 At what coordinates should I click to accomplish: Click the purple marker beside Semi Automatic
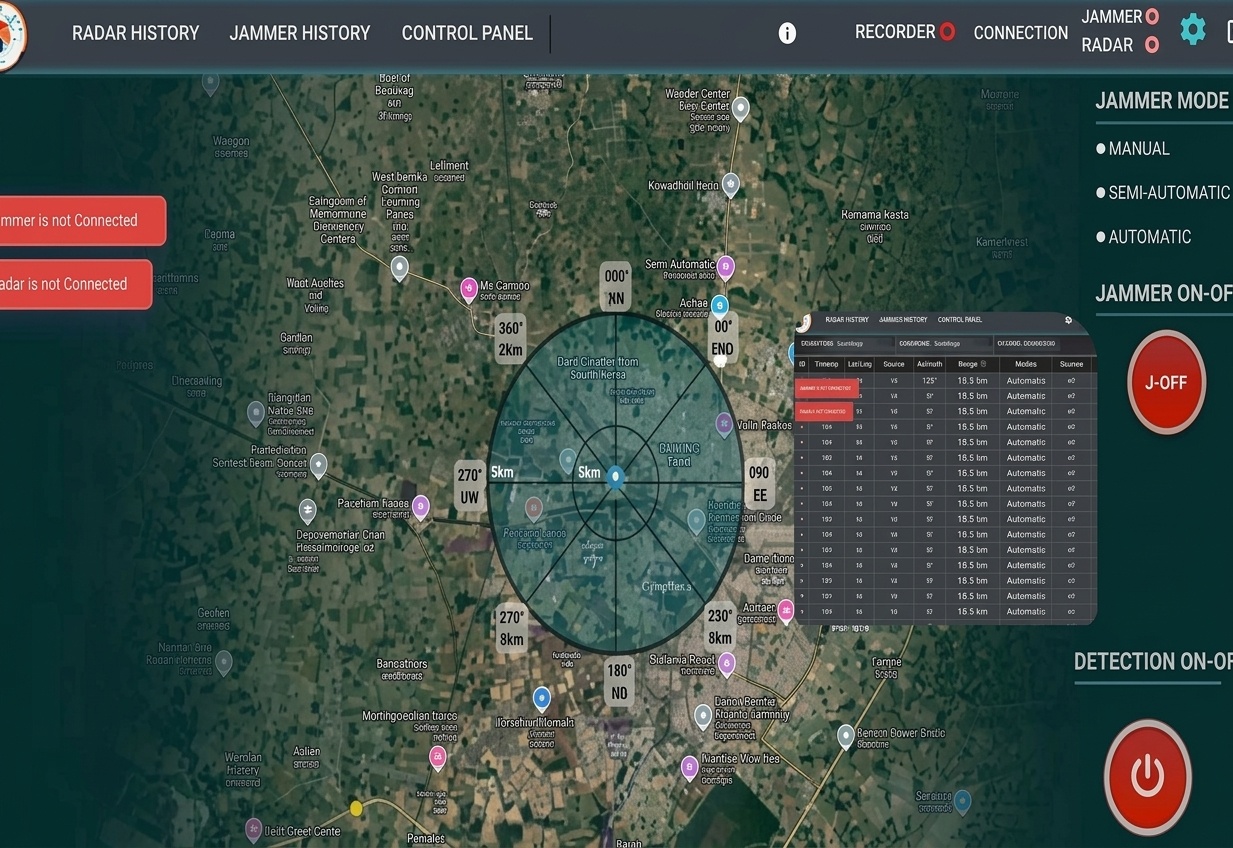[726, 268]
